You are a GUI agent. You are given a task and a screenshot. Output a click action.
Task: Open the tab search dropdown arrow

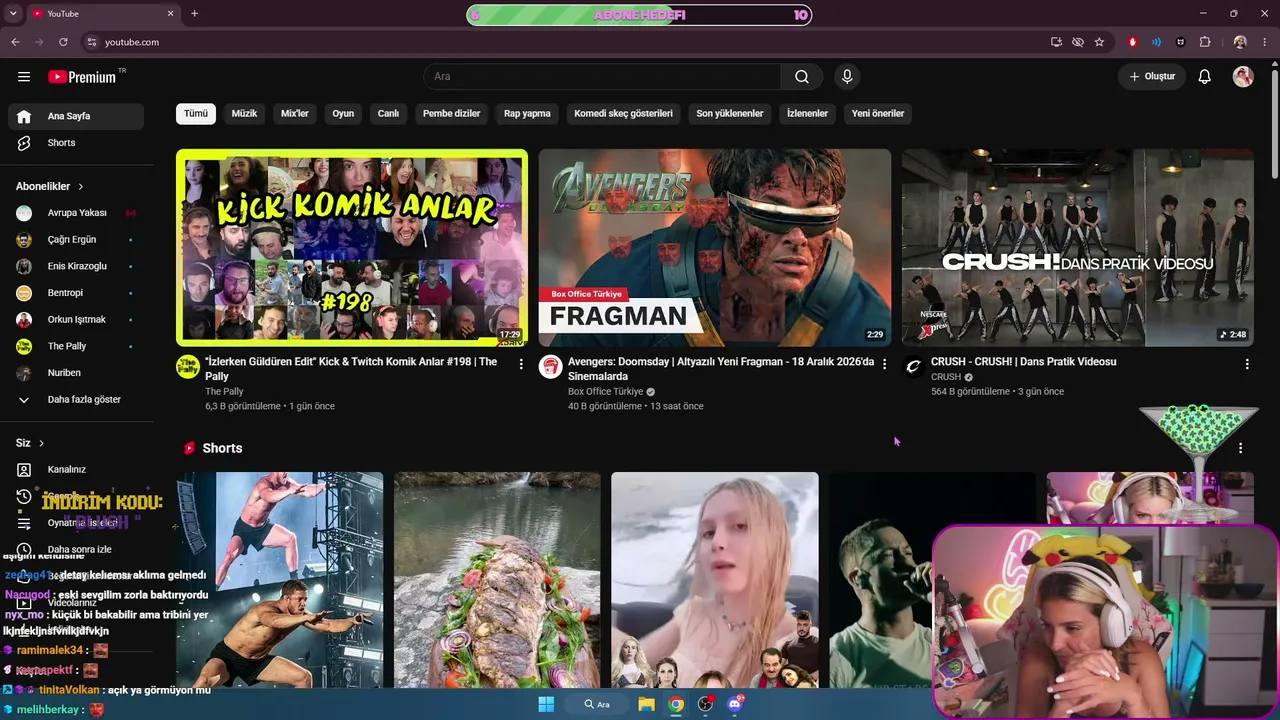(x=13, y=14)
